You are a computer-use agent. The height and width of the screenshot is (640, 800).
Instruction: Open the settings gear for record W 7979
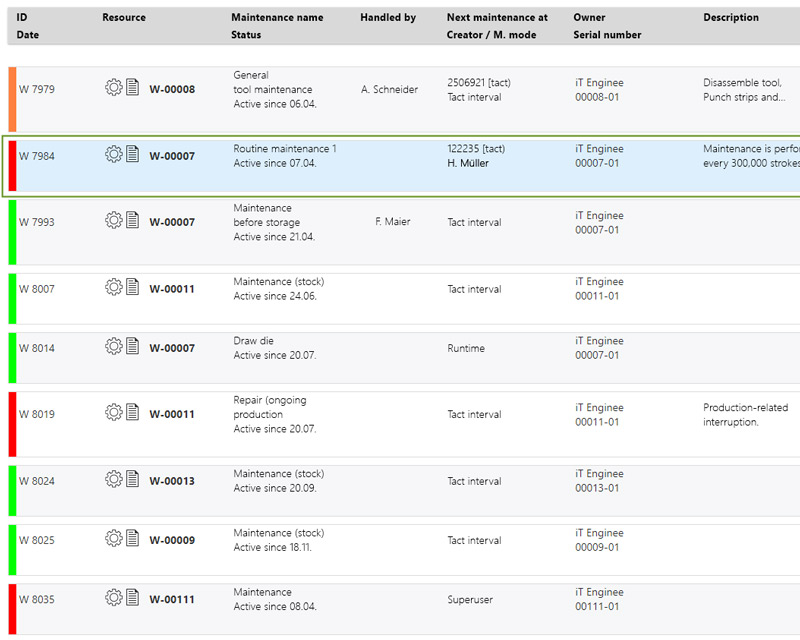point(115,87)
